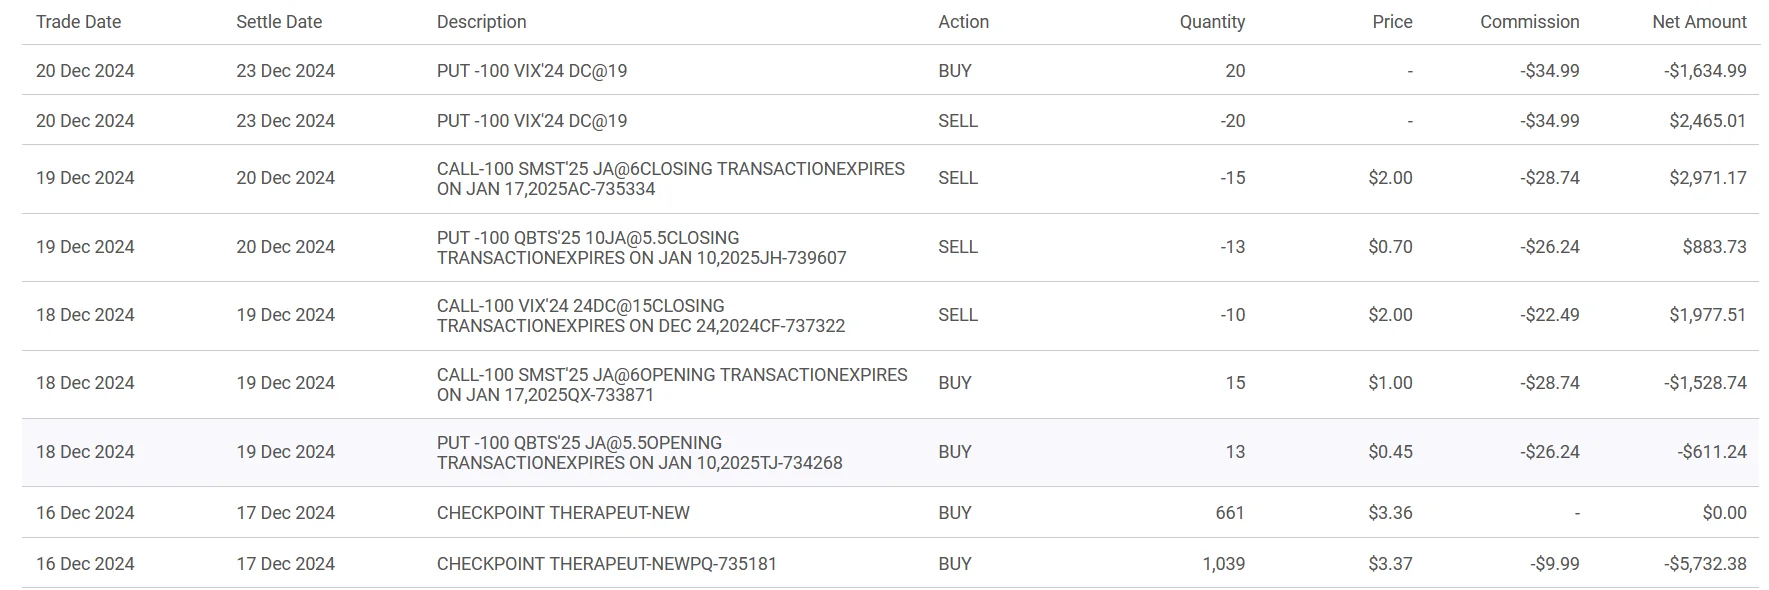Open the CHECKPOINT THERAPEUT-NEWPQ-735181 description
The image size is (1769, 590).
click(606, 564)
